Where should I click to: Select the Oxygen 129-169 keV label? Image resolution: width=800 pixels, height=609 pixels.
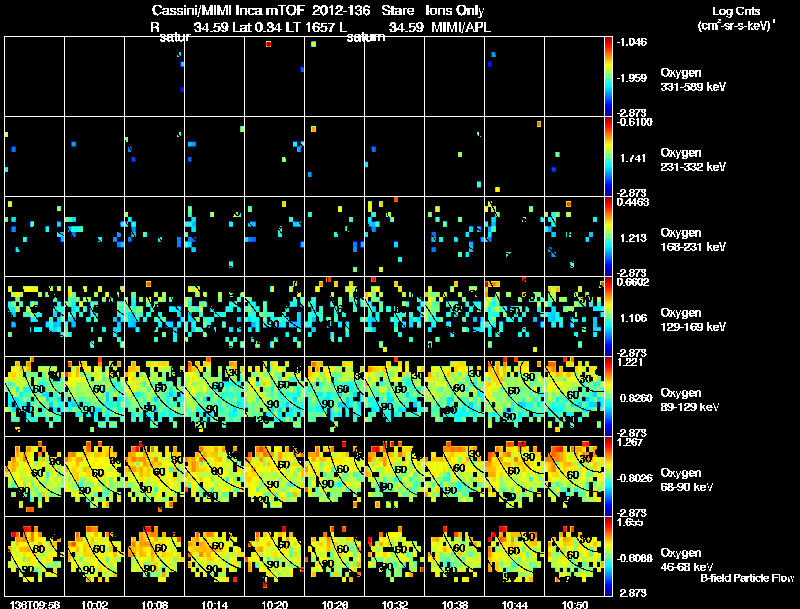693,320
